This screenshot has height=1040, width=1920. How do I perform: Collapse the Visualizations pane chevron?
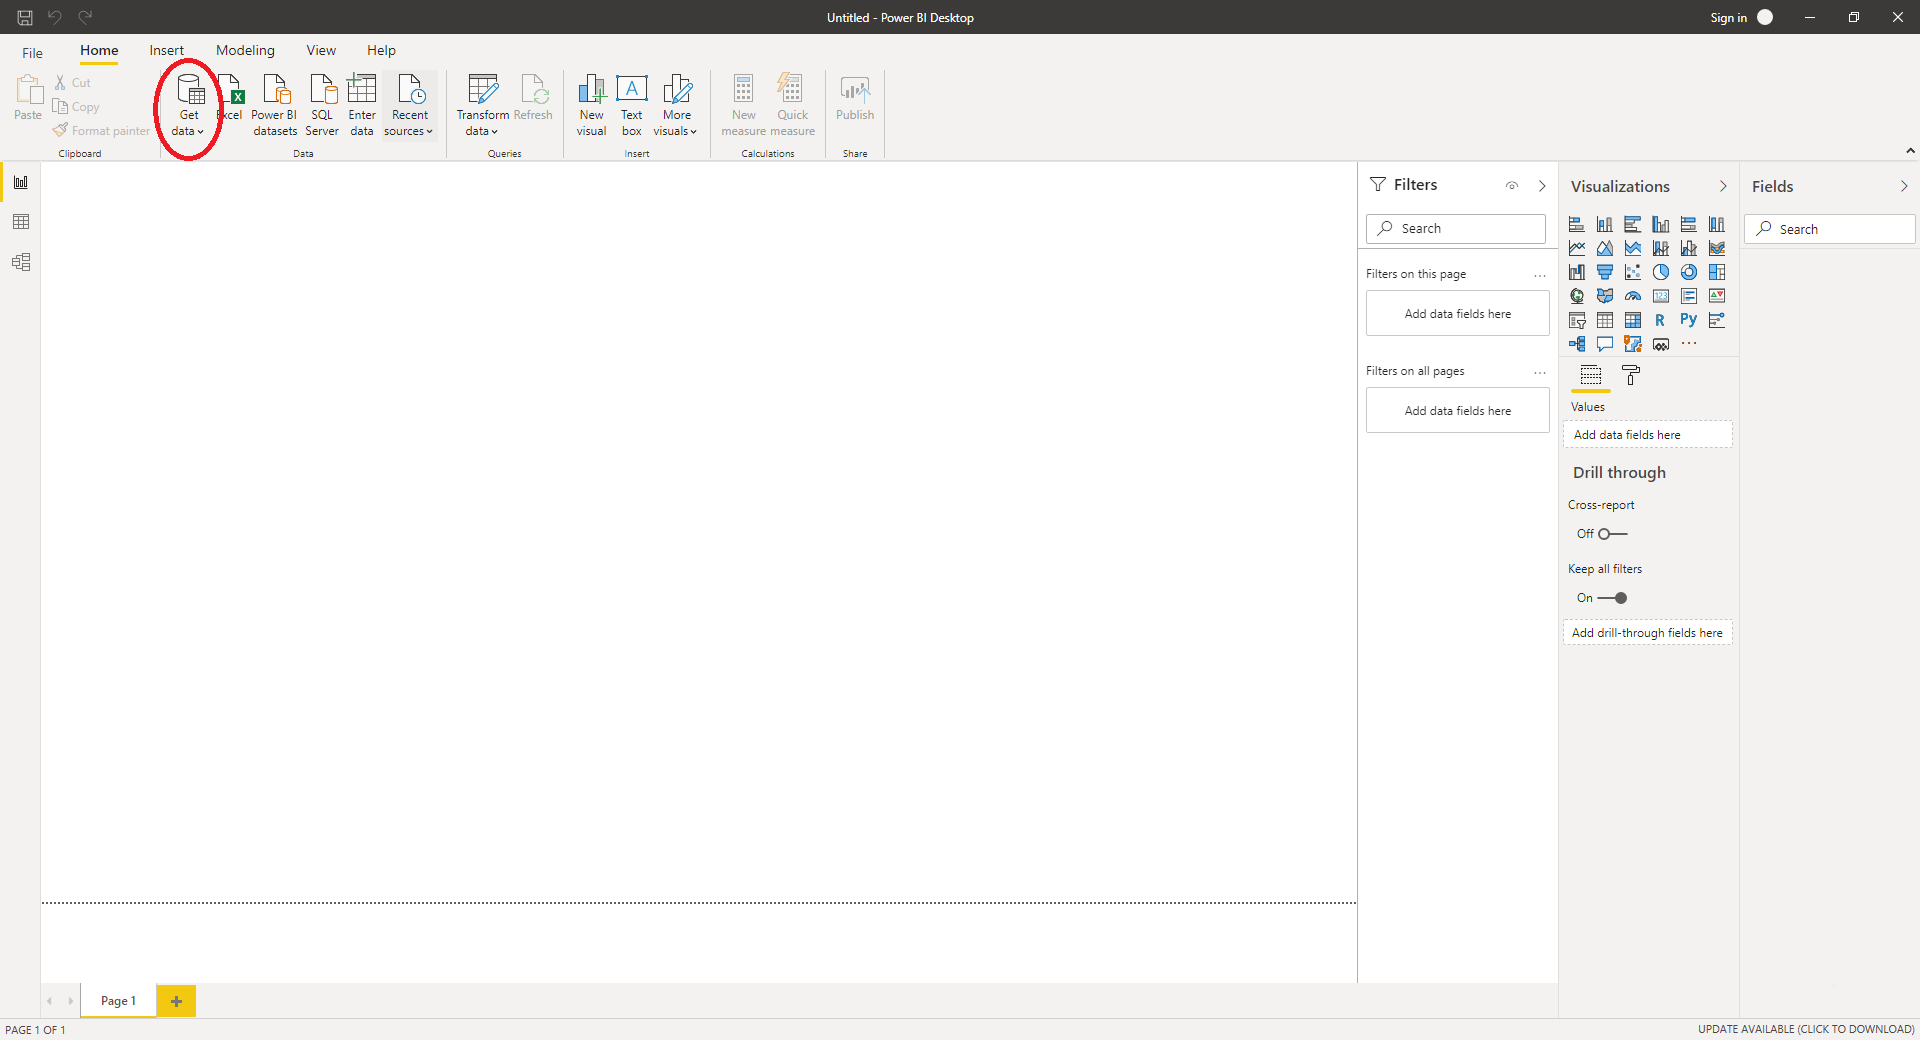(x=1723, y=186)
